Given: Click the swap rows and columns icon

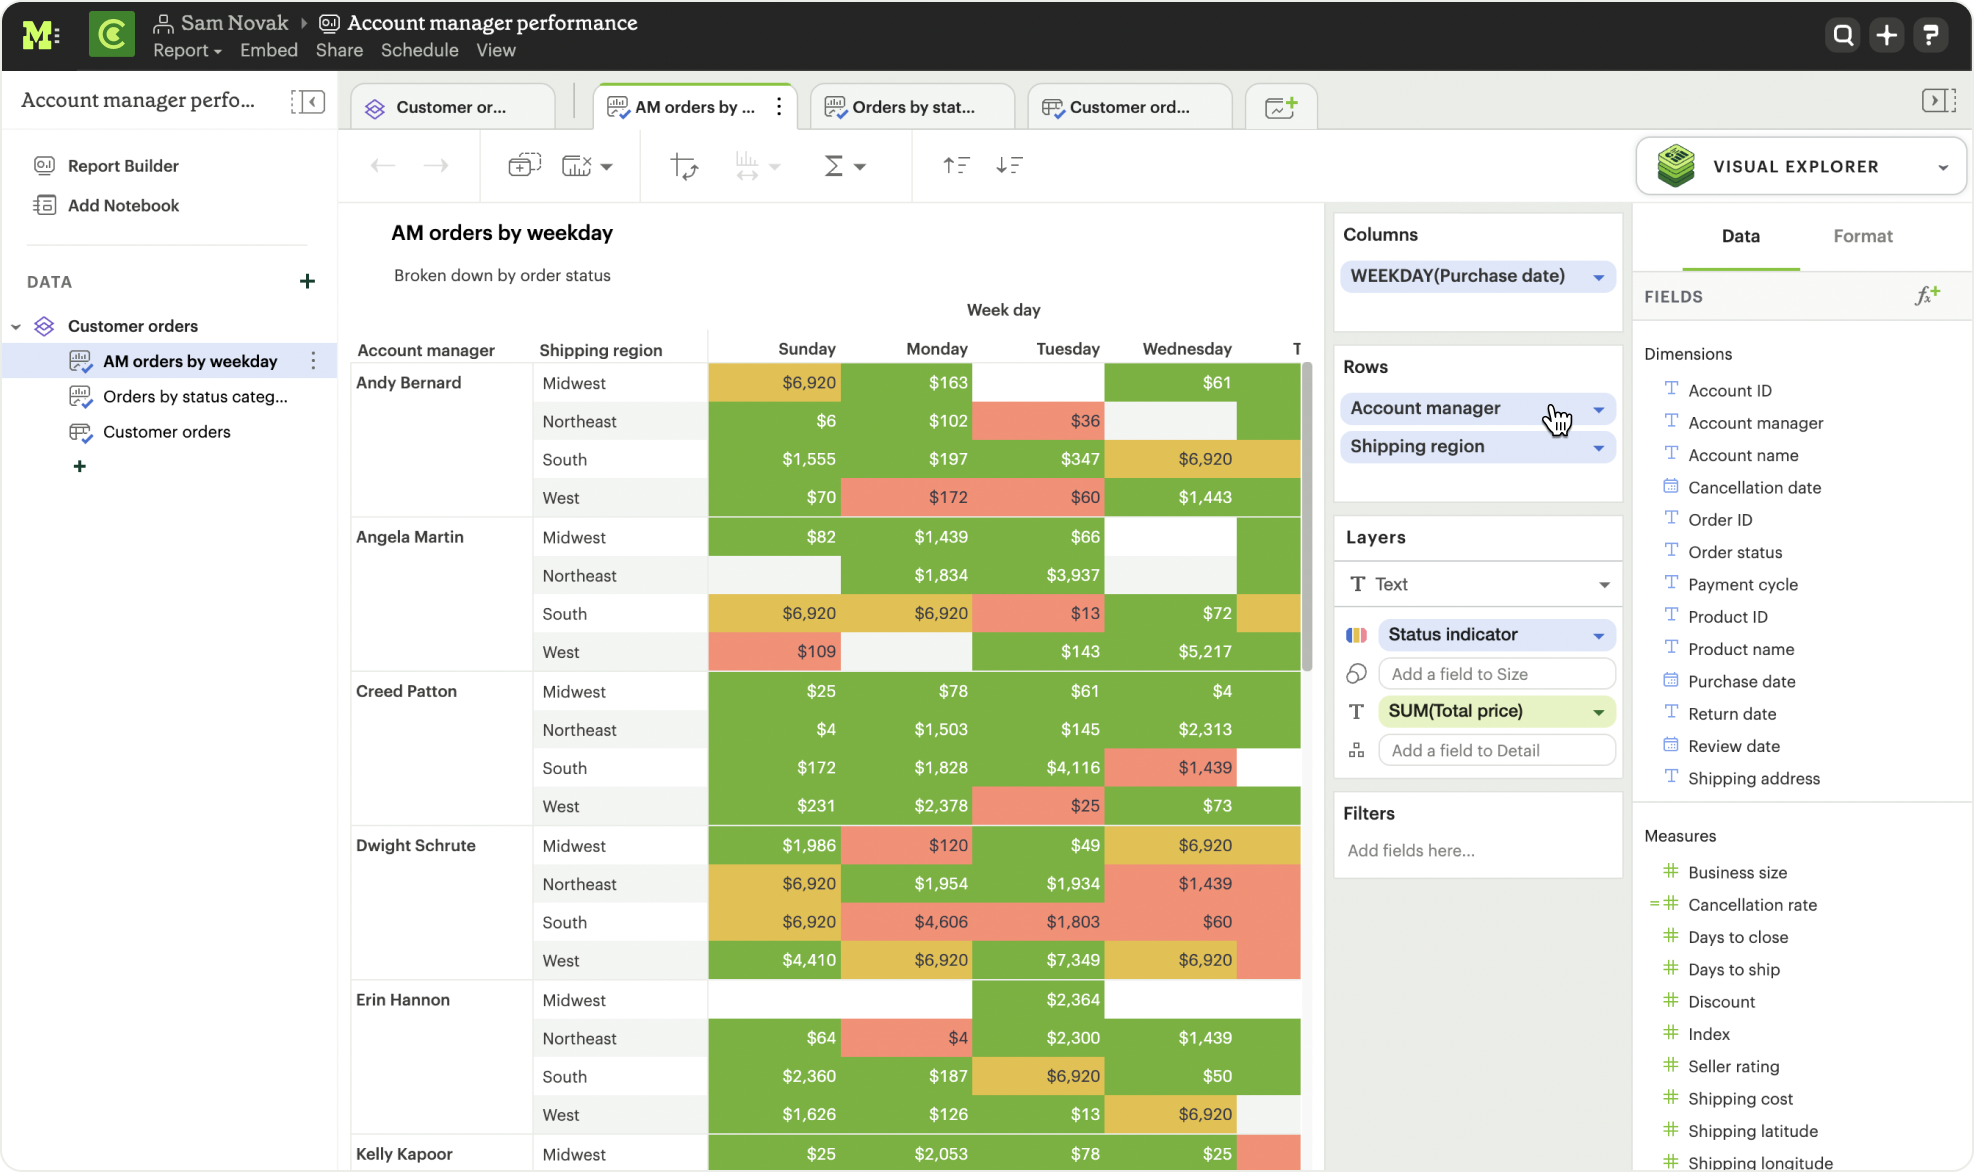Looking at the screenshot, I should pyautogui.click(x=684, y=166).
